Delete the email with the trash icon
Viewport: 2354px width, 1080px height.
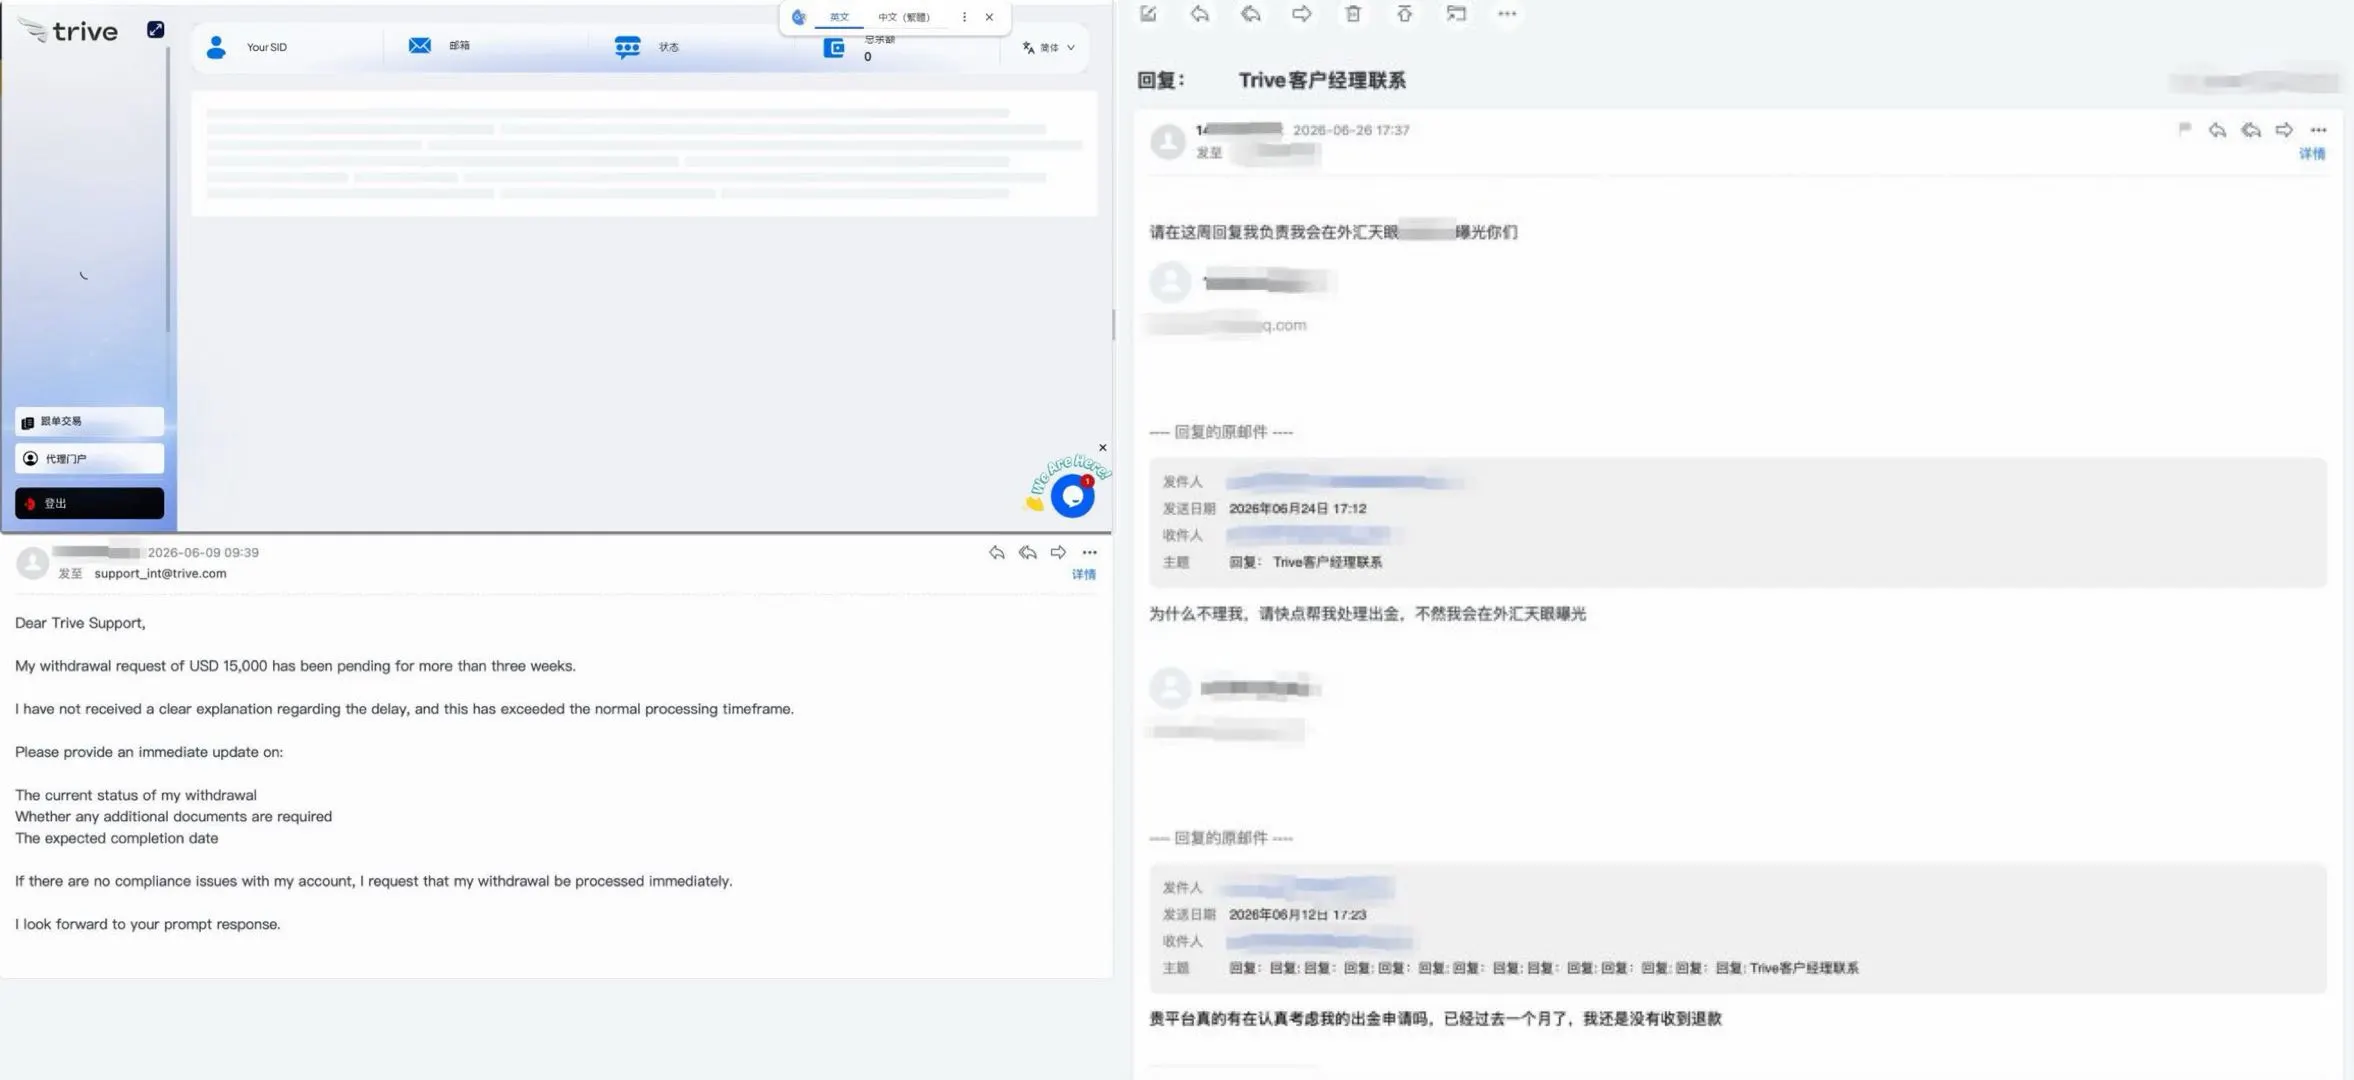(1353, 14)
